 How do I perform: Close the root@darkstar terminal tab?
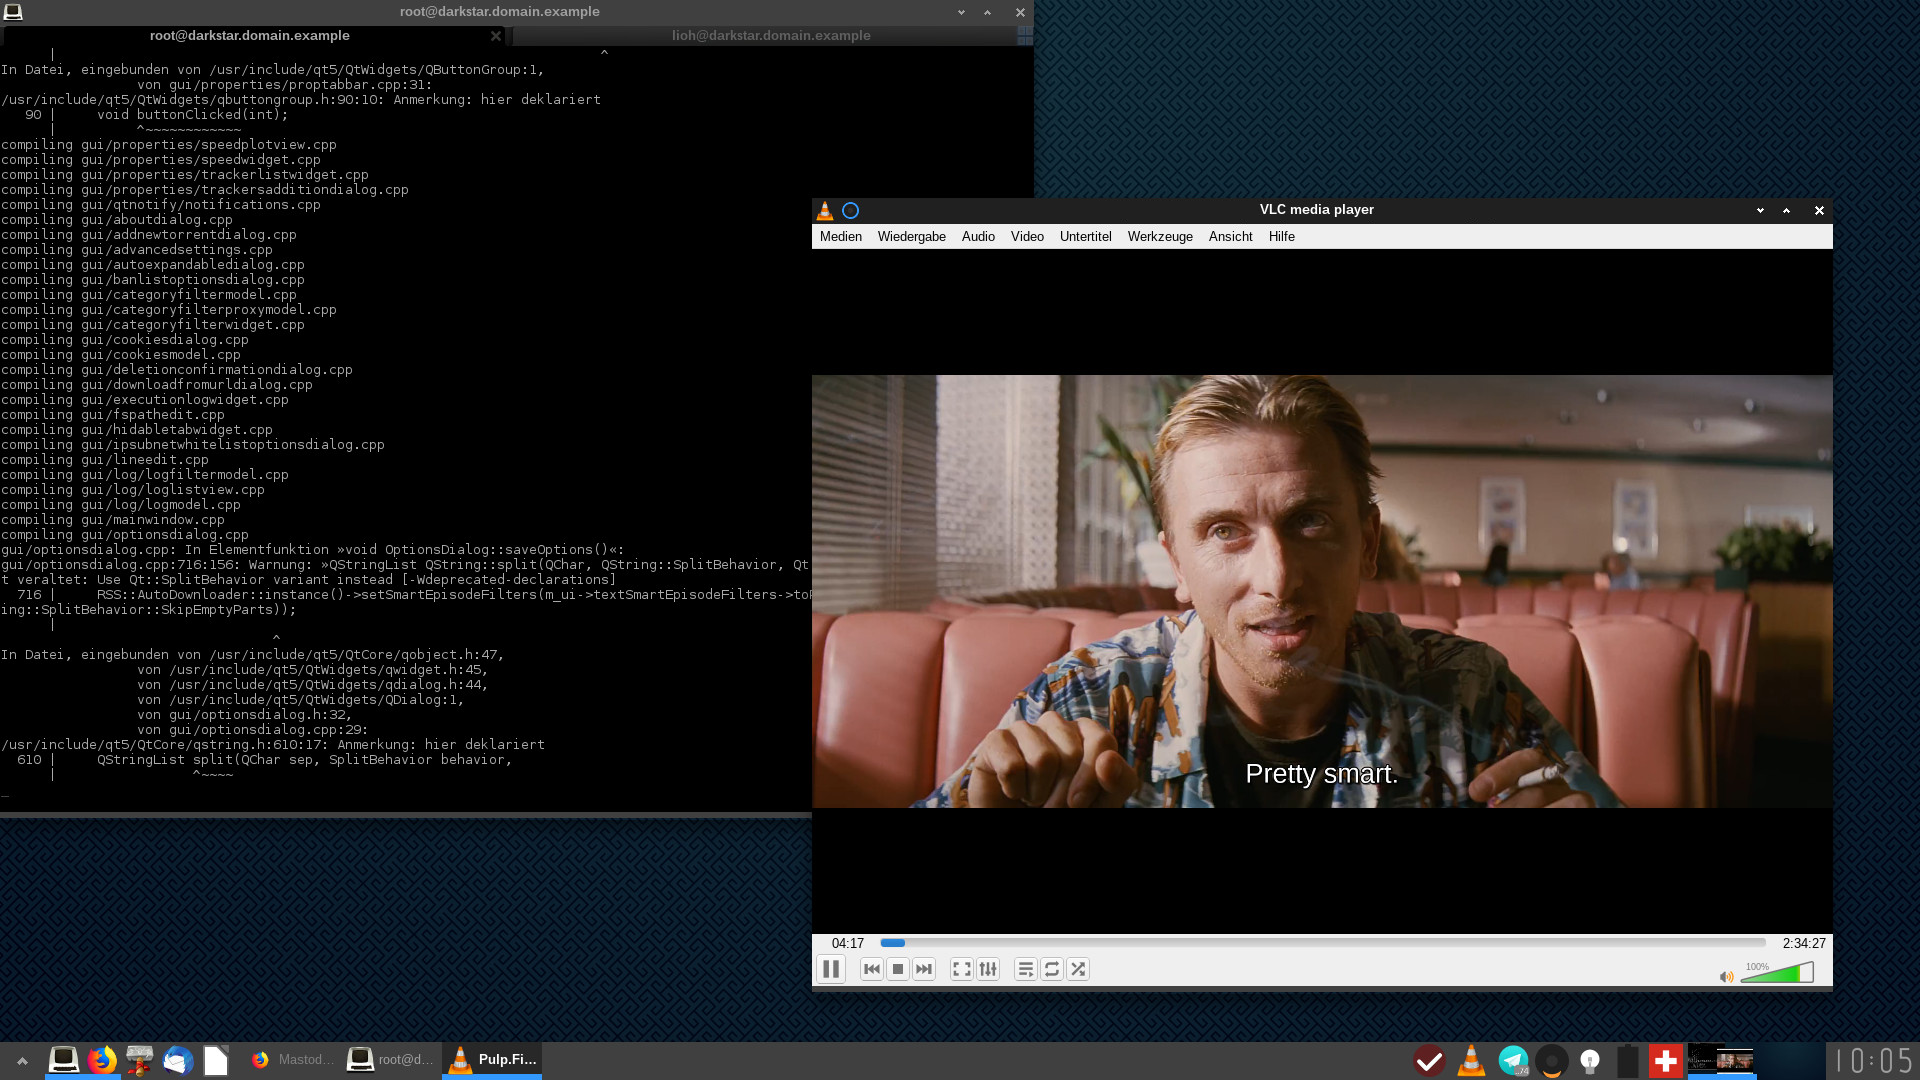(496, 35)
